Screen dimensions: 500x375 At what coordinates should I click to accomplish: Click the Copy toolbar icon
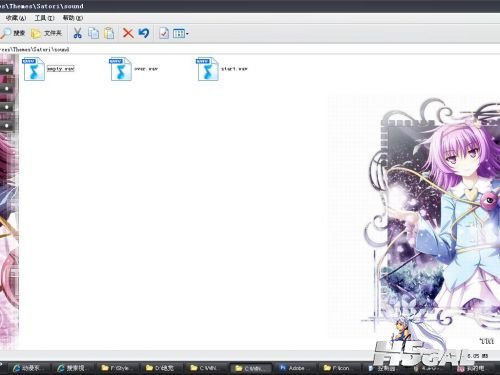[x=93, y=33]
